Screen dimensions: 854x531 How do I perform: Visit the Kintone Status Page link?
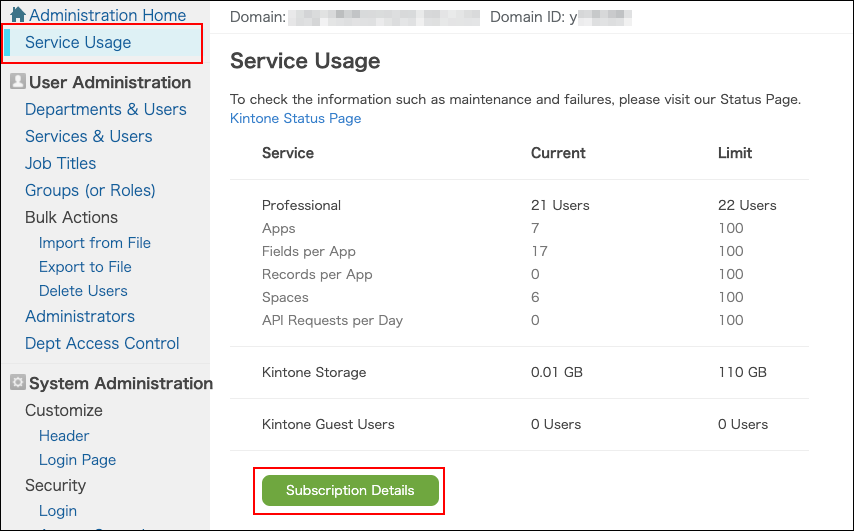click(295, 118)
